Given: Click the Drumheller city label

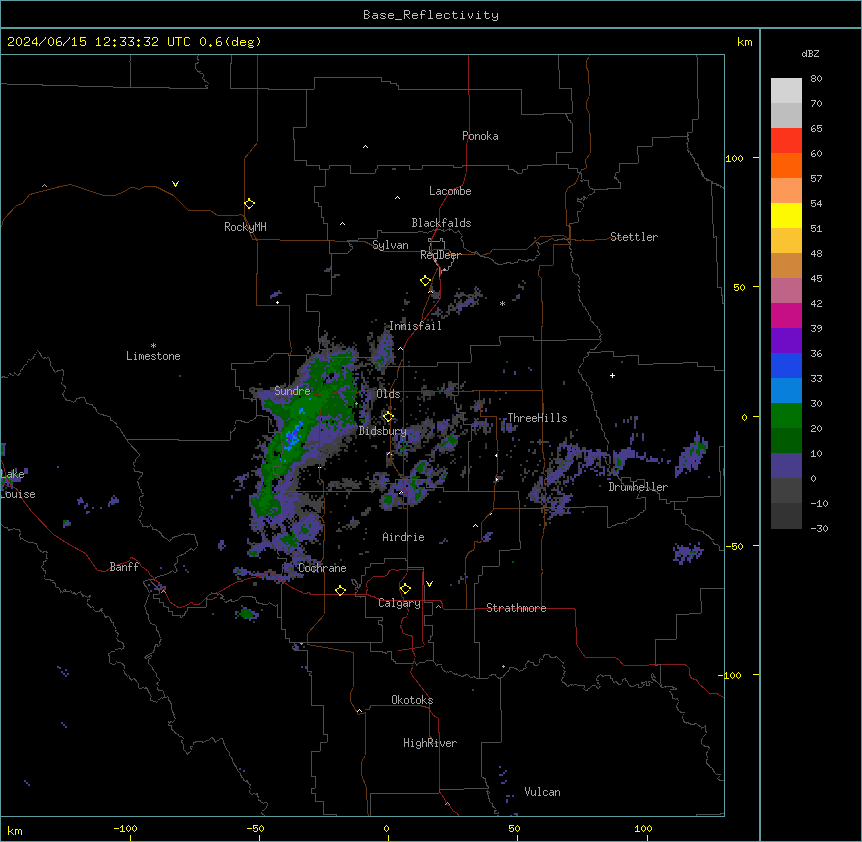Looking at the screenshot, I should 638,487.
